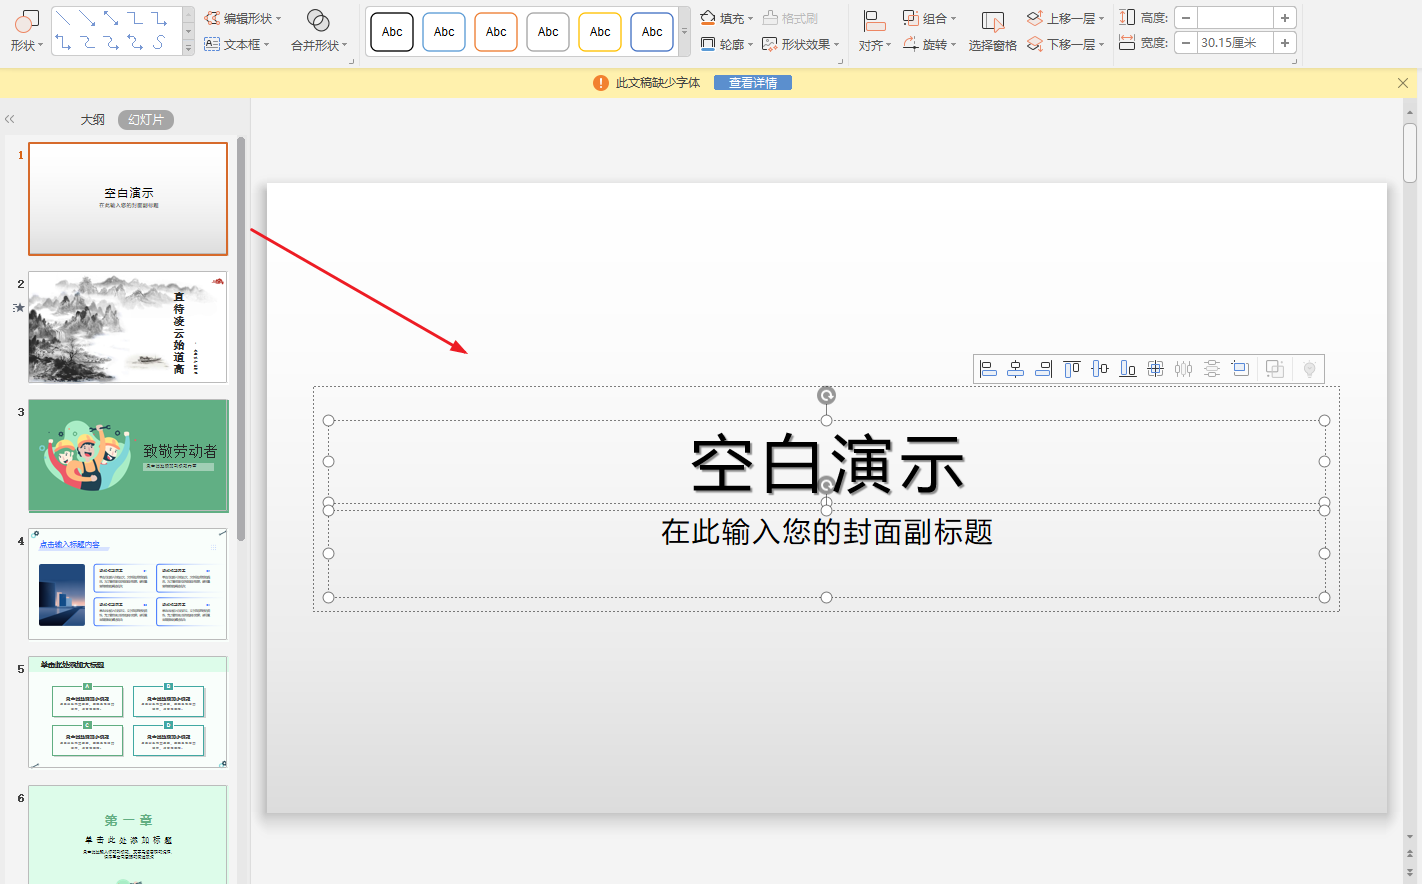Select the double-headed arrow line shape
1422x884 pixels.
[x=111, y=19]
